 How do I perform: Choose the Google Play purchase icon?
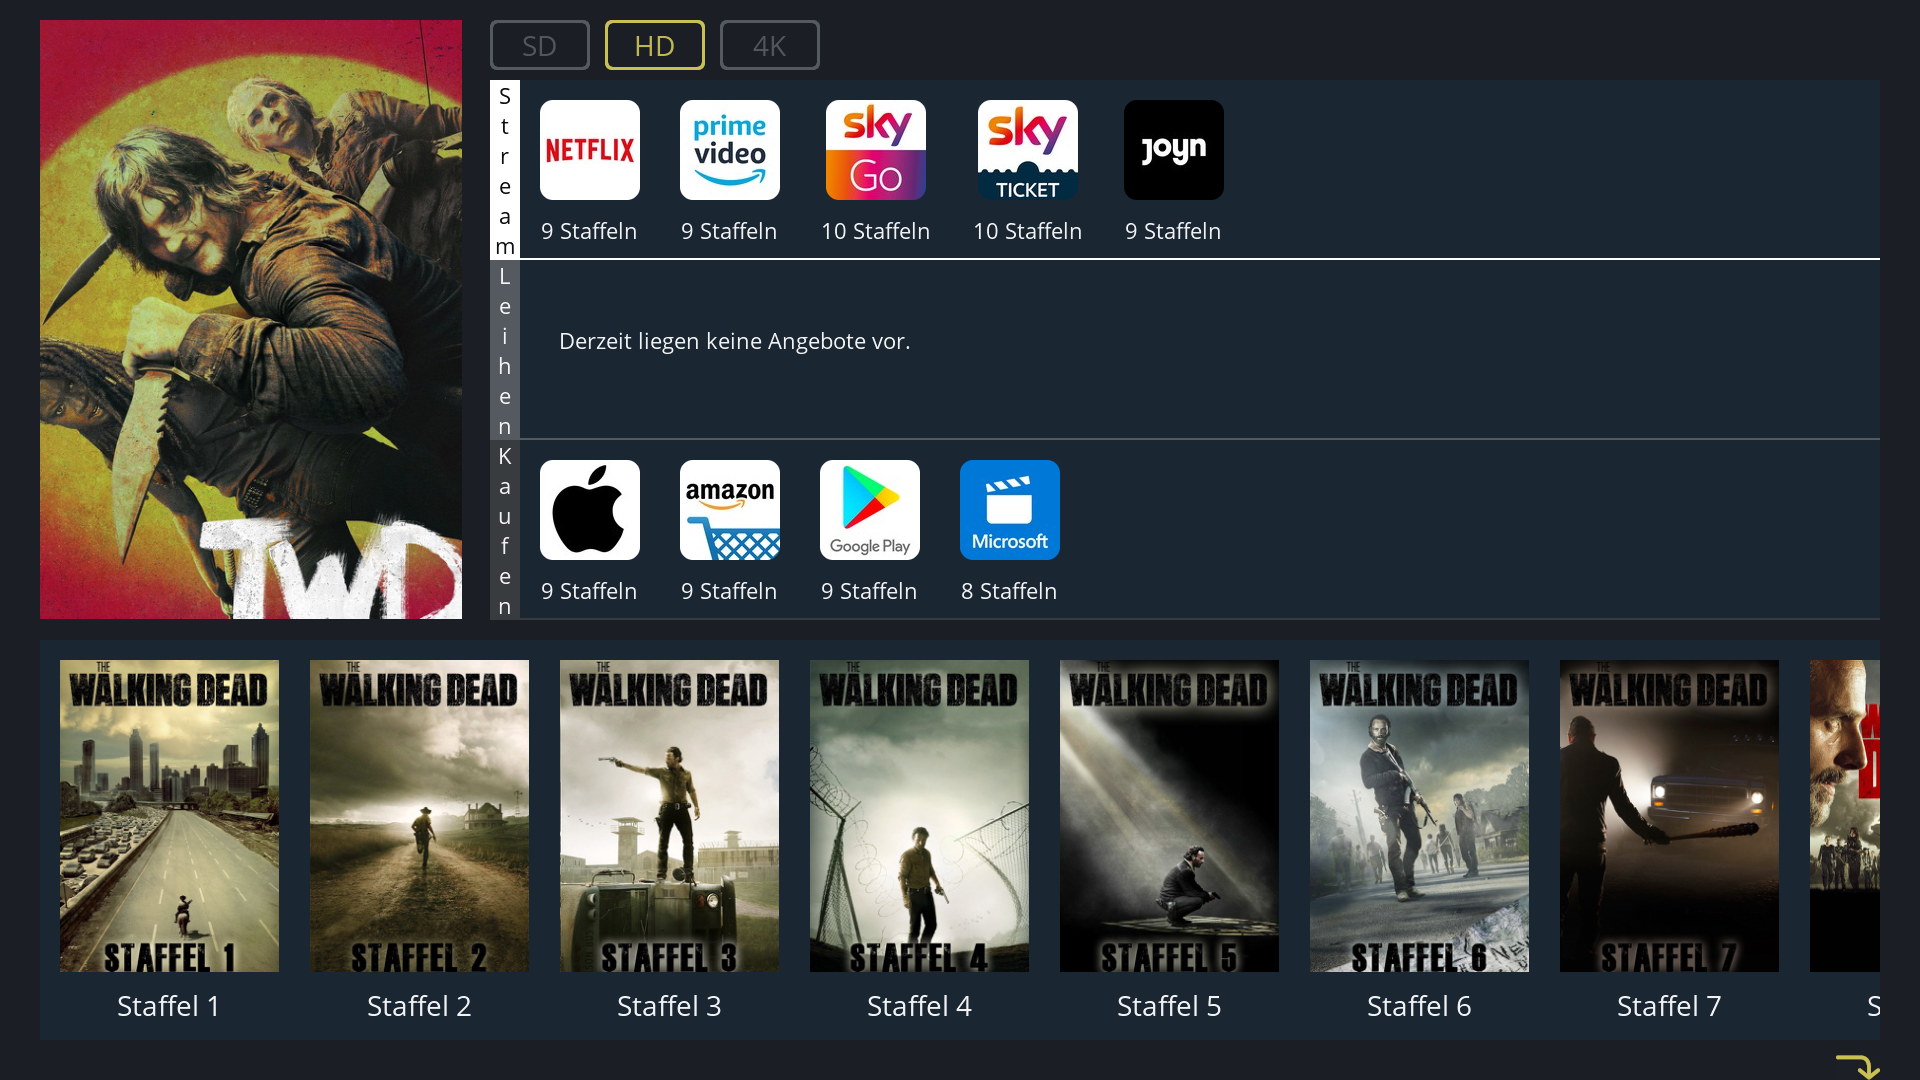click(869, 510)
